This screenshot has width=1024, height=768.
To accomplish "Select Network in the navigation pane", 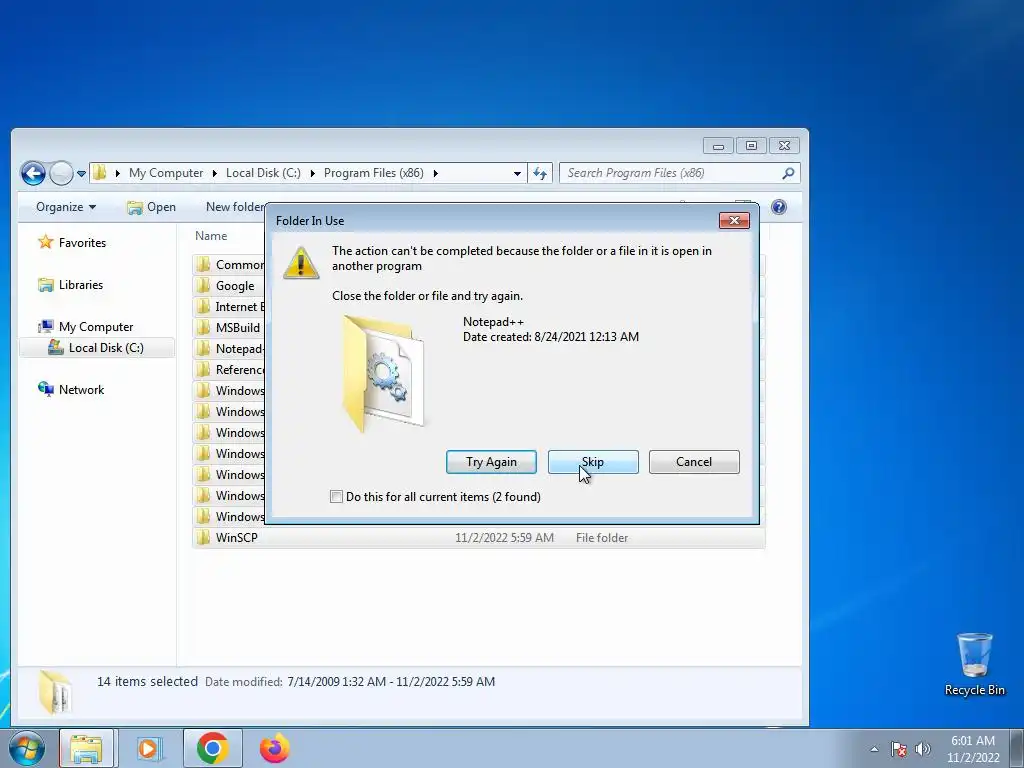I will click(82, 390).
